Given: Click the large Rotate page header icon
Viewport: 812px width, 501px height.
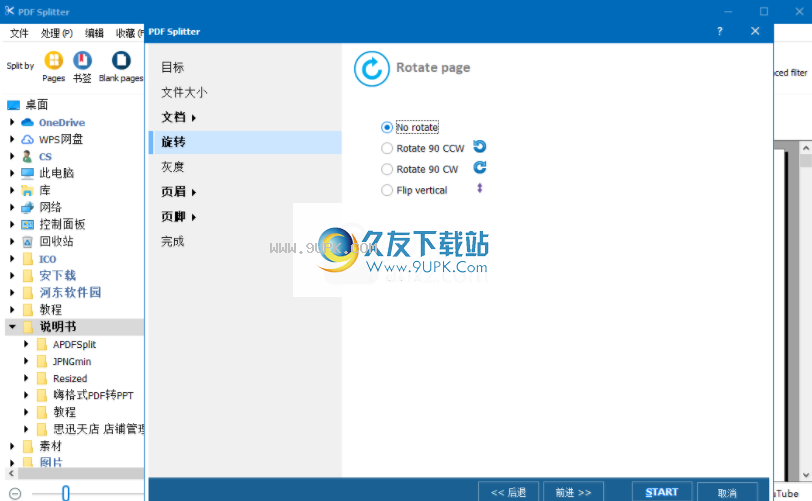Looking at the screenshot, I should coord(372,68).
